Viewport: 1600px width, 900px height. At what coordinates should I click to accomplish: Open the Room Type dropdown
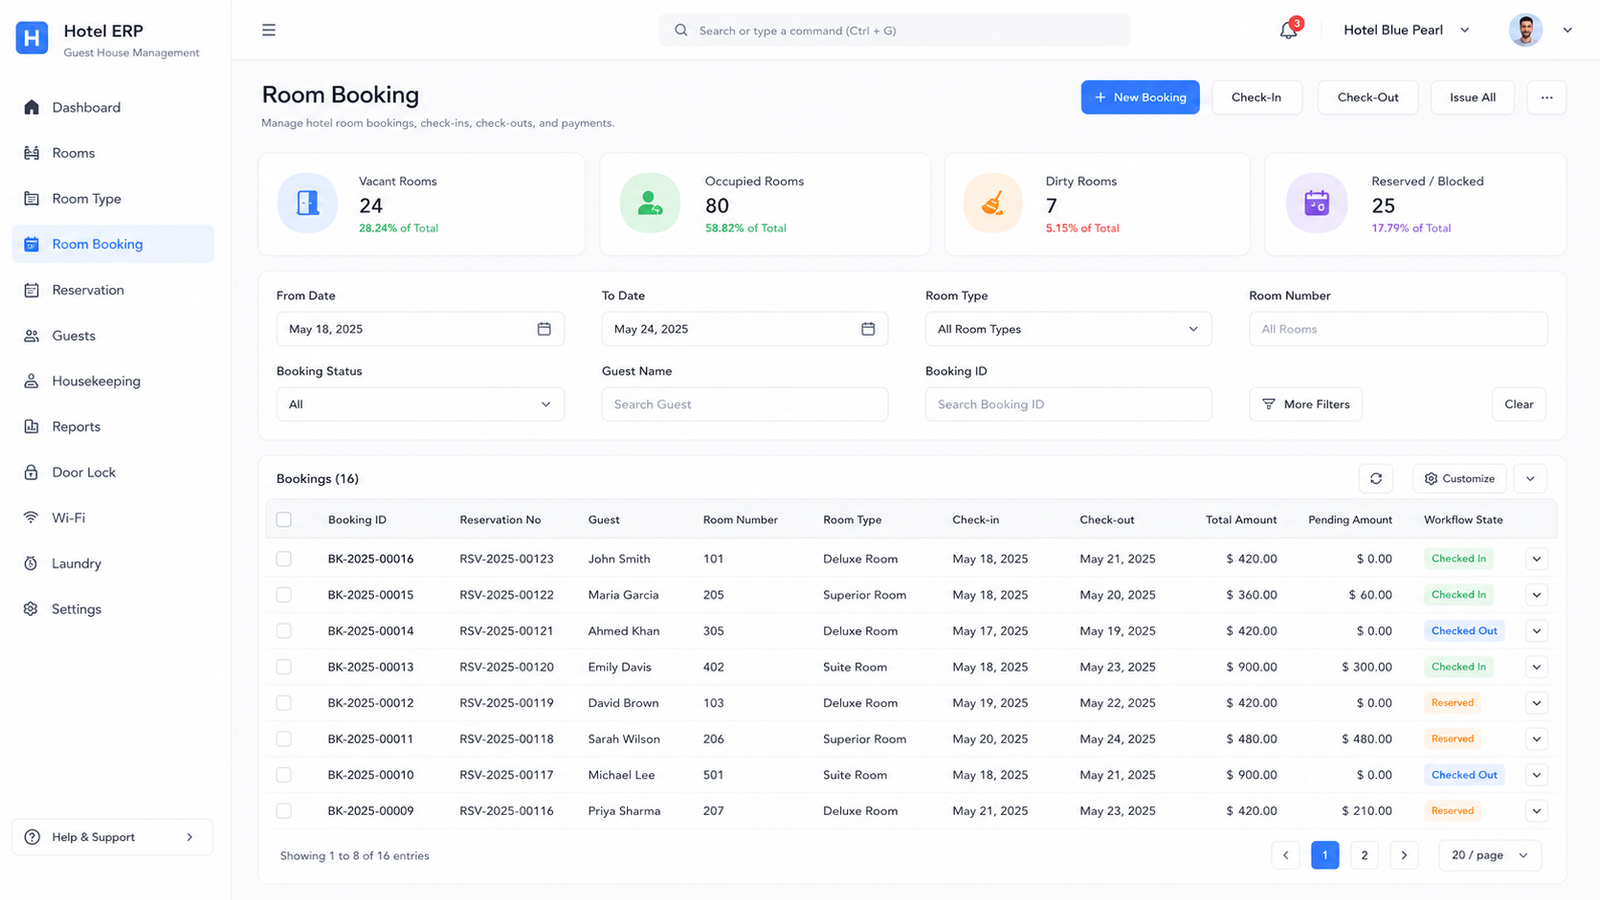point(1068,329)
